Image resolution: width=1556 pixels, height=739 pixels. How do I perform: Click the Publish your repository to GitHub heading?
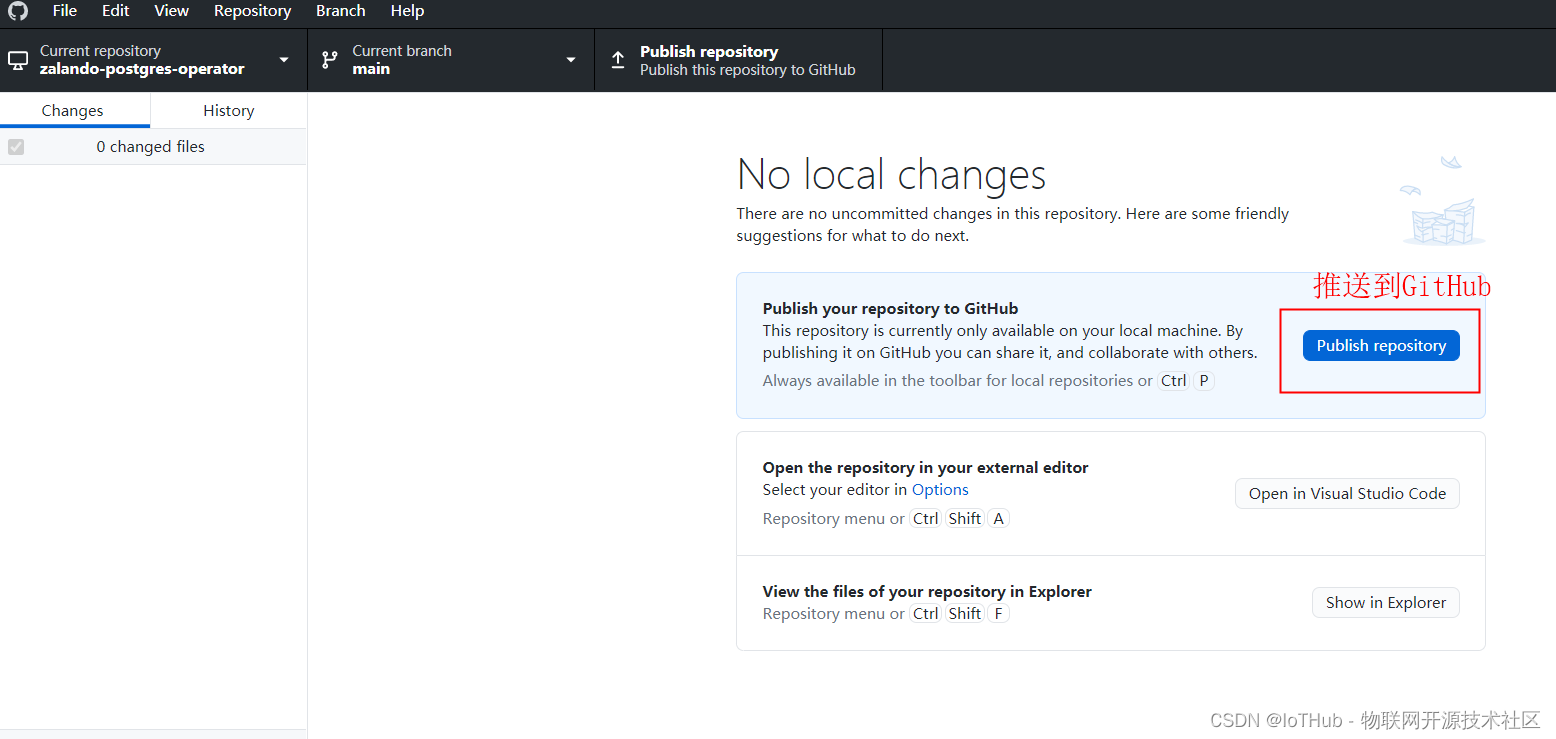(x=891, y=309)
